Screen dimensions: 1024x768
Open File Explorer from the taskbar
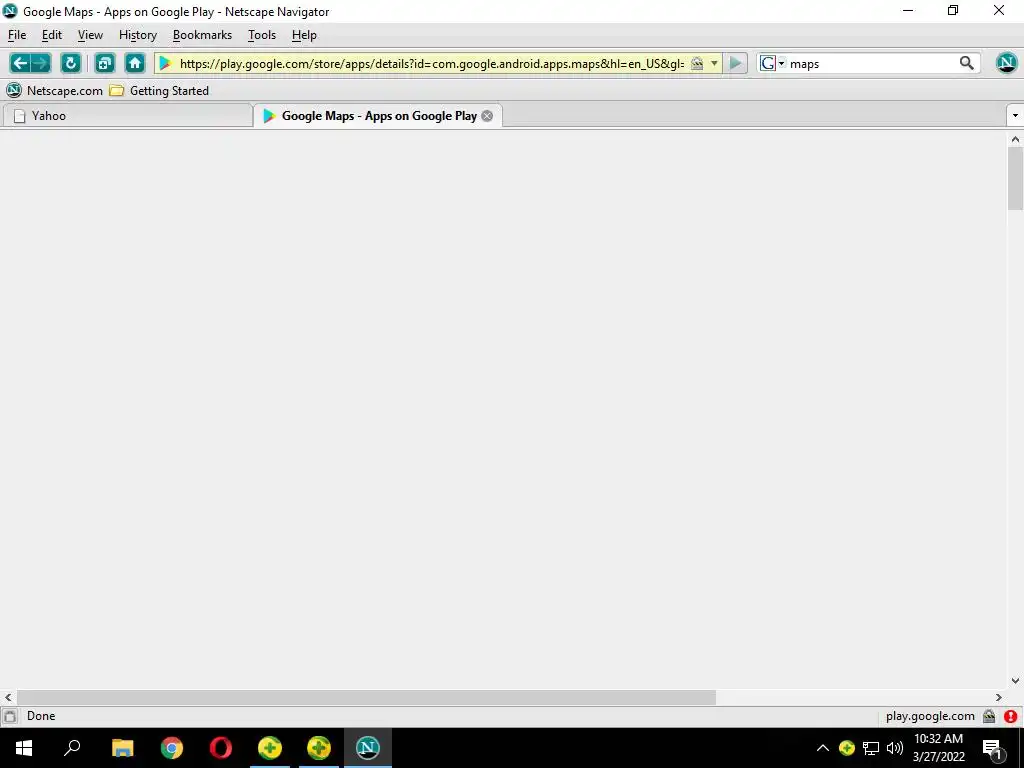tap(122, 748)
